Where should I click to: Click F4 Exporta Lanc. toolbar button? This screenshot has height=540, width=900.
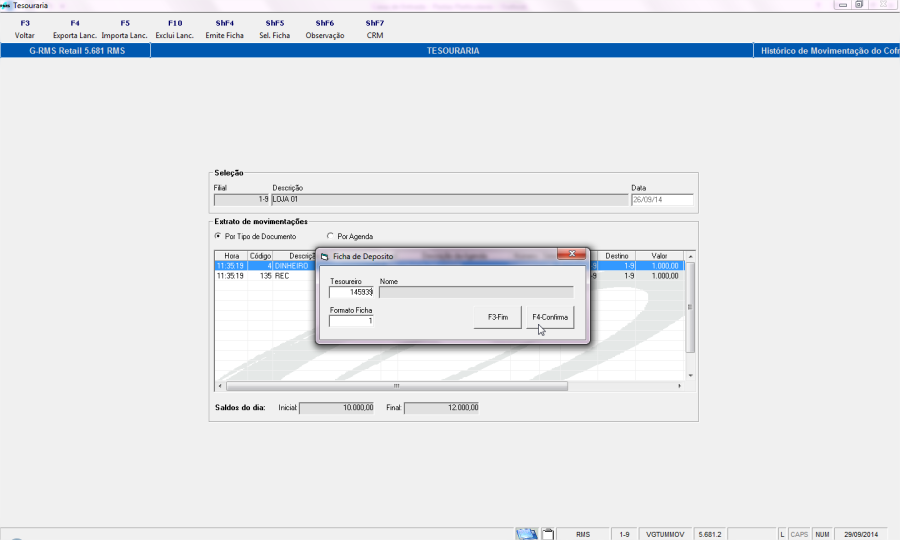(x=75, y=29)
